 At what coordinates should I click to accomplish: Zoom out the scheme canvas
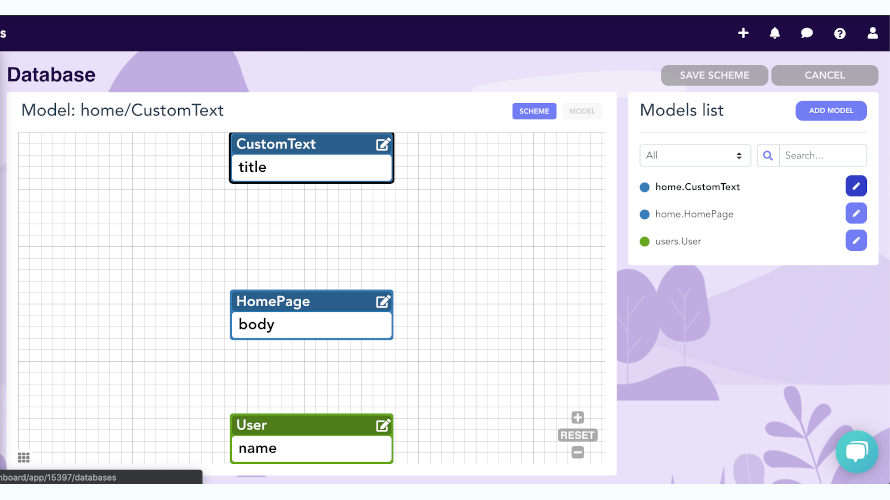(578, 452)
